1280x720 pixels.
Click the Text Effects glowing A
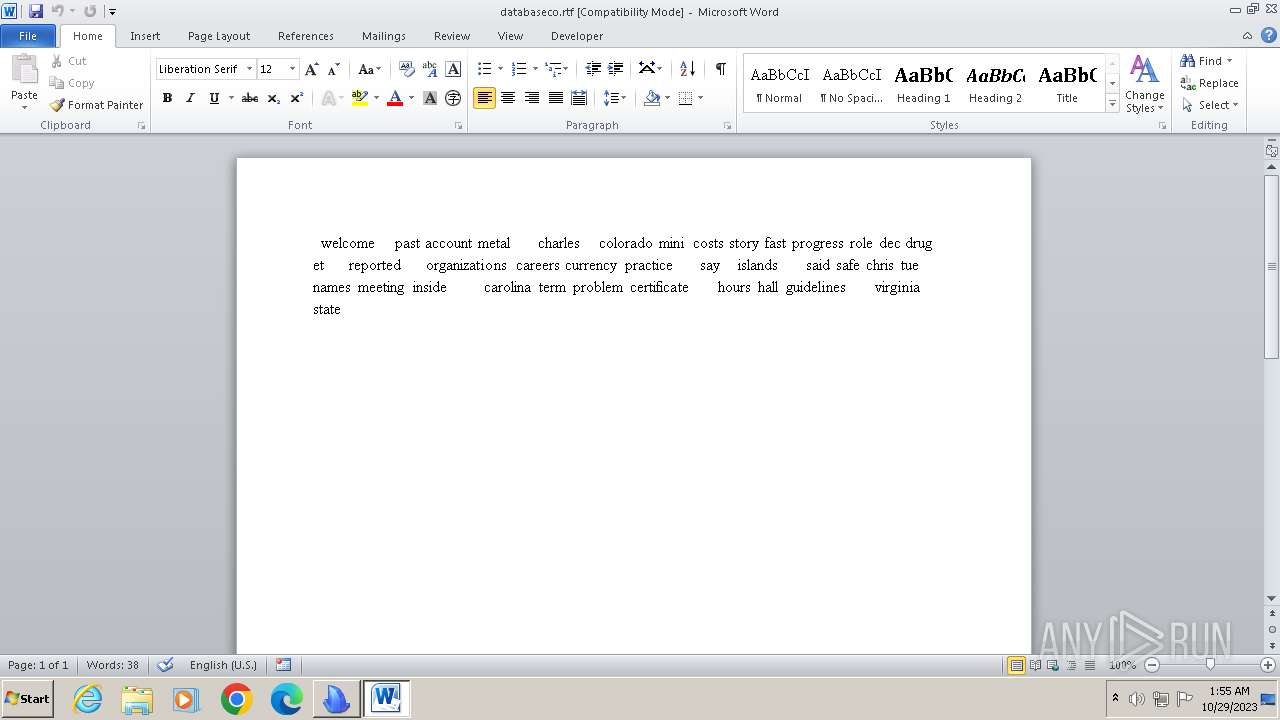pyautogui.click(x=328, y=98)
